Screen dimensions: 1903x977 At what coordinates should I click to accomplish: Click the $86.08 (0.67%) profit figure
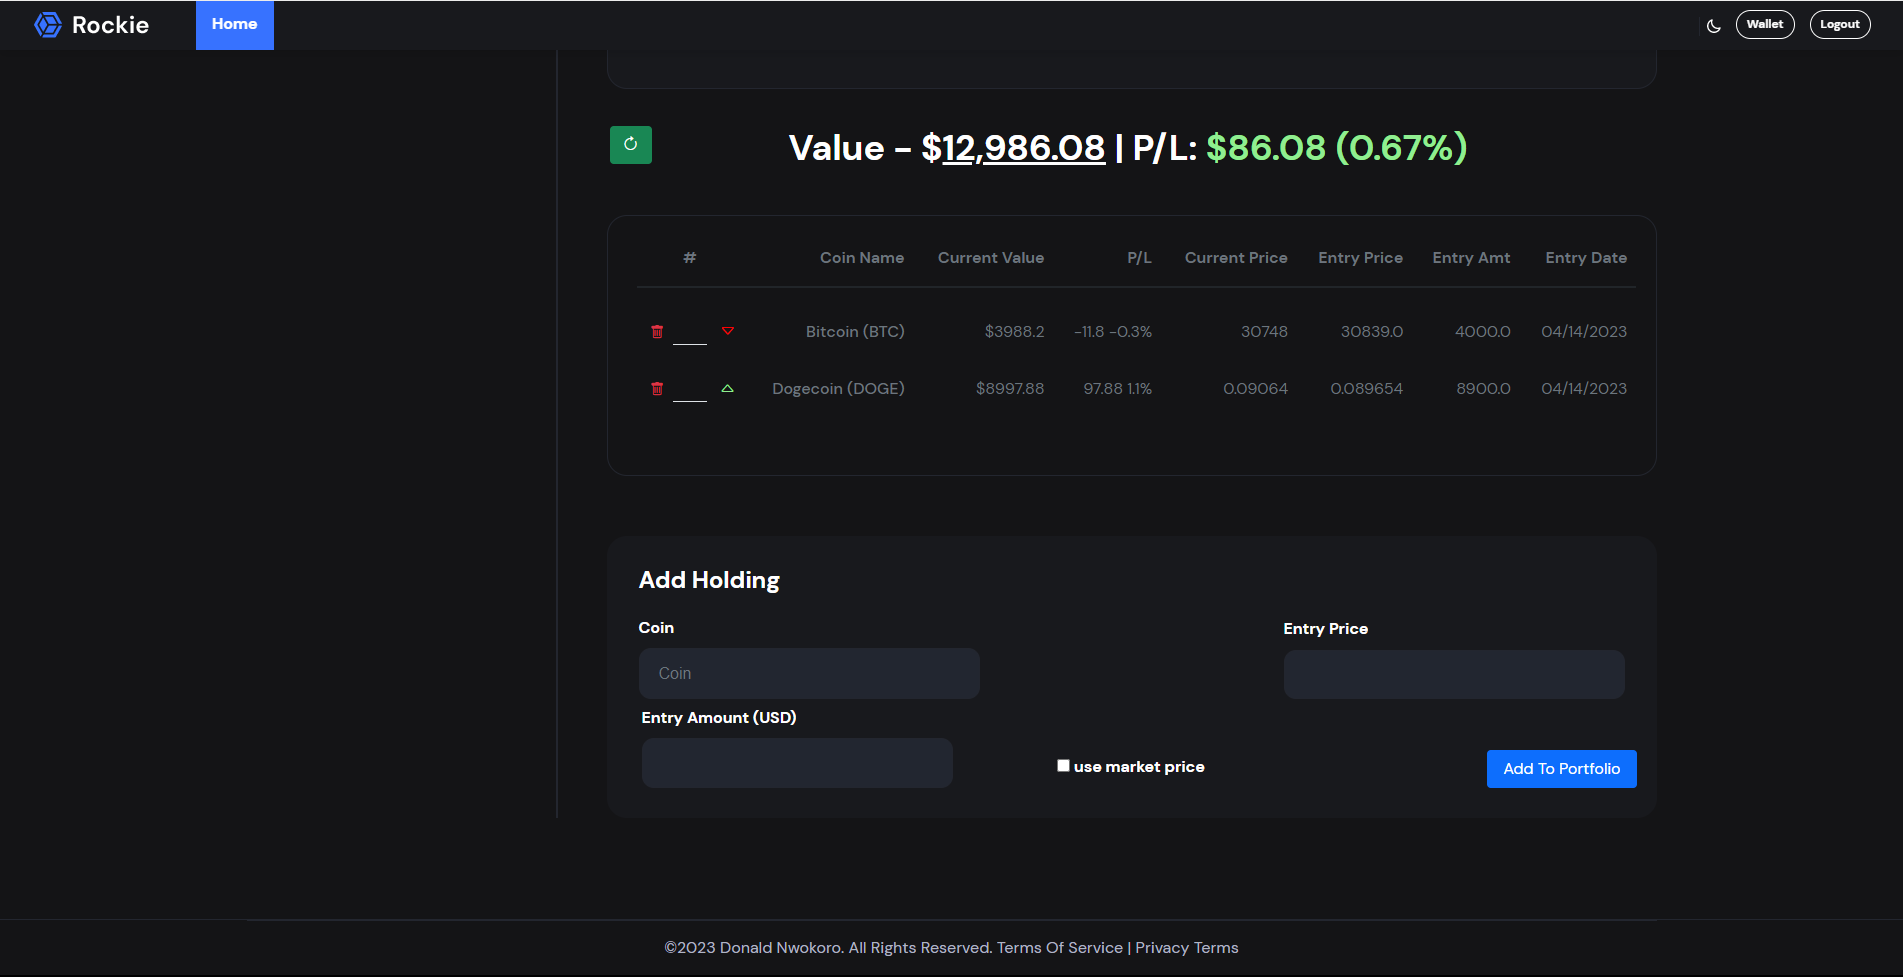point(1337,148)
